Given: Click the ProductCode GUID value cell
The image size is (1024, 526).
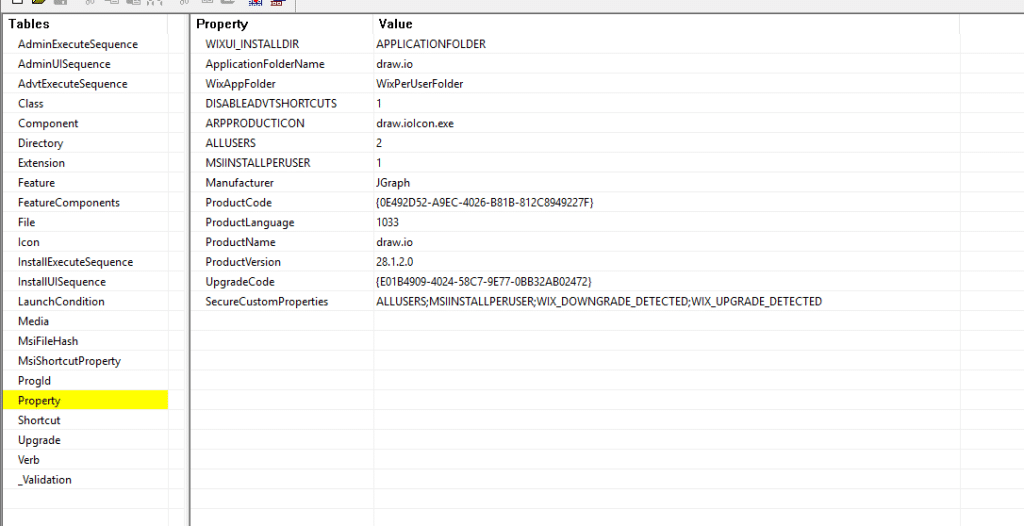Looking at the screenshot, I should (x=484, y=203).
